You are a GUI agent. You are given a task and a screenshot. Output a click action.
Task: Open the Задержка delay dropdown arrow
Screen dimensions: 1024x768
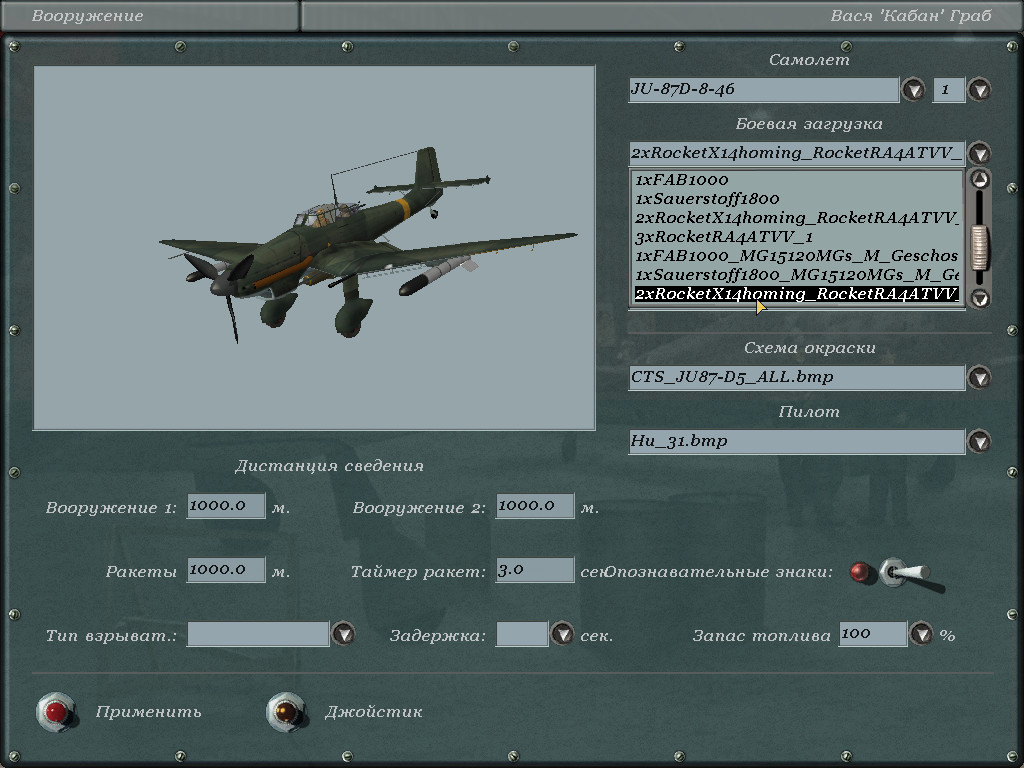(x=562, y=634)
